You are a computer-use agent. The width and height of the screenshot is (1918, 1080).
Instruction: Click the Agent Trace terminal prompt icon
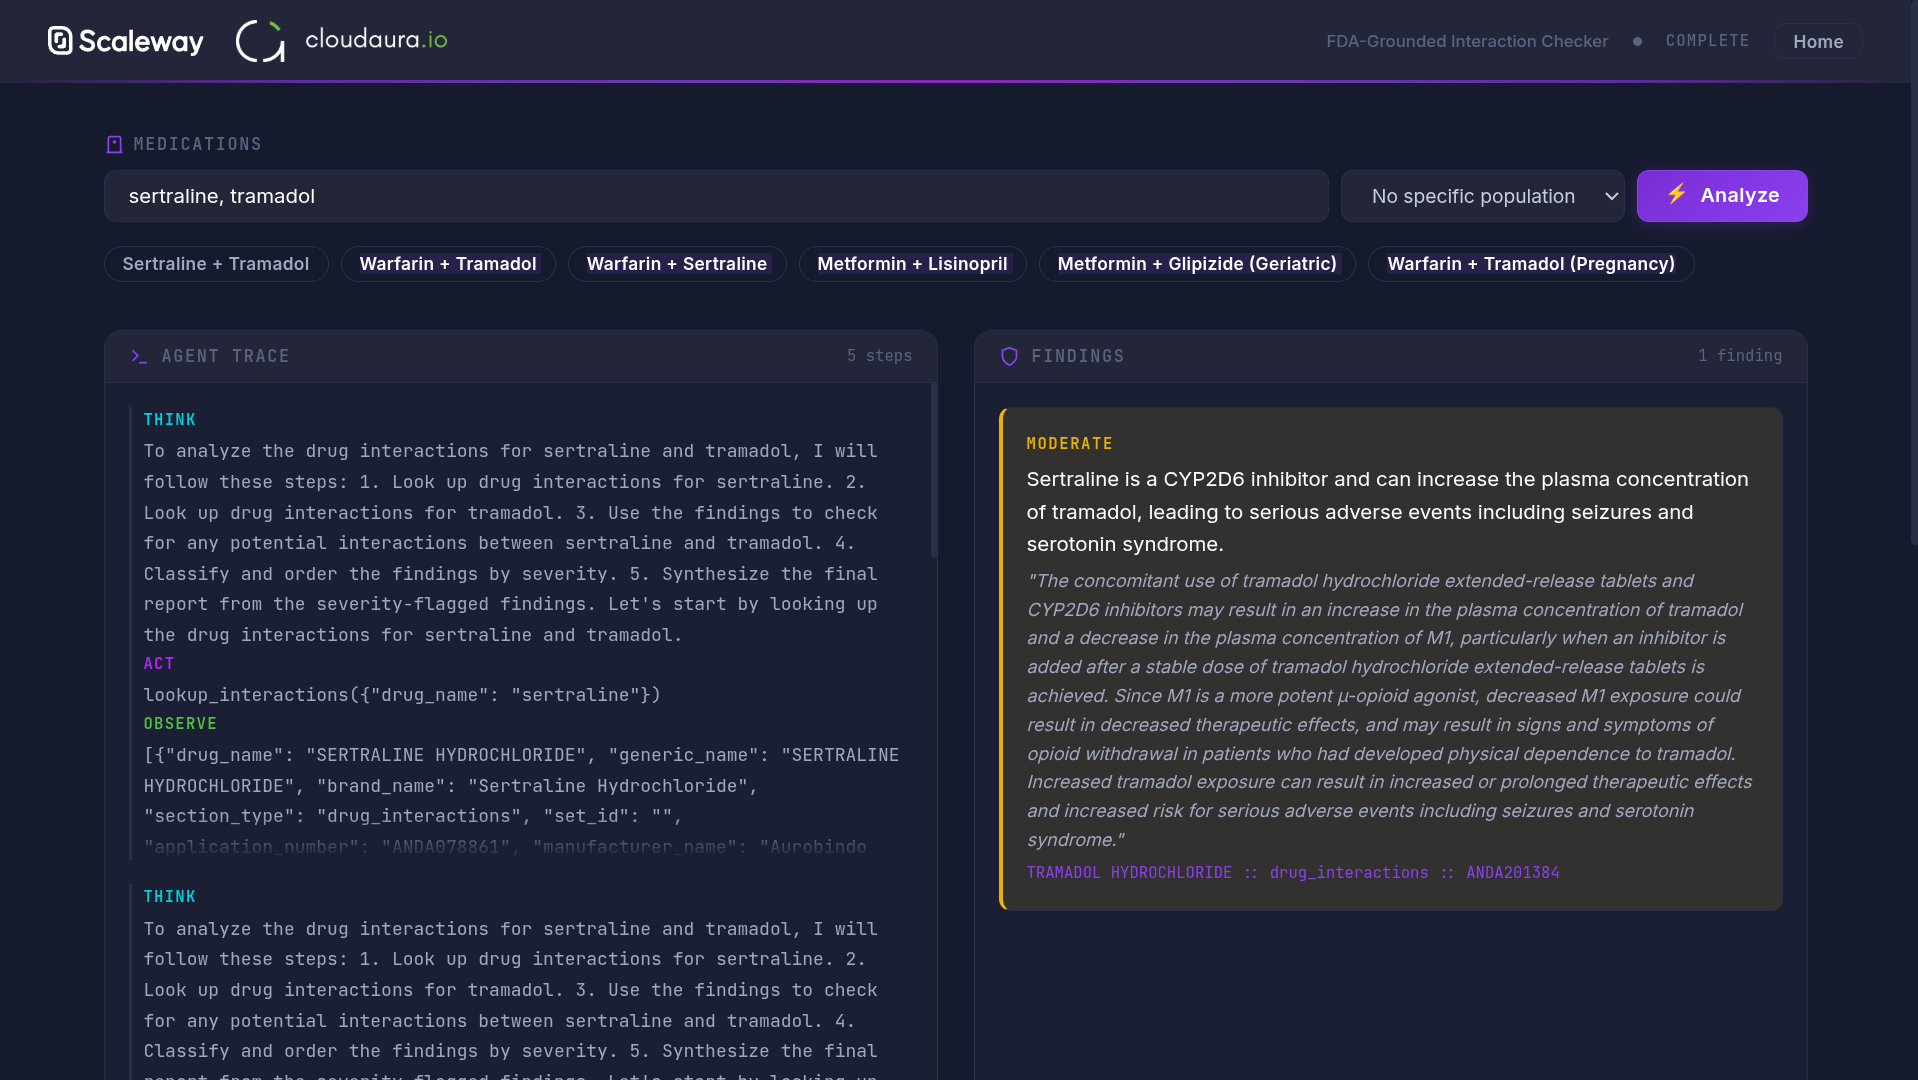point(139,357)
